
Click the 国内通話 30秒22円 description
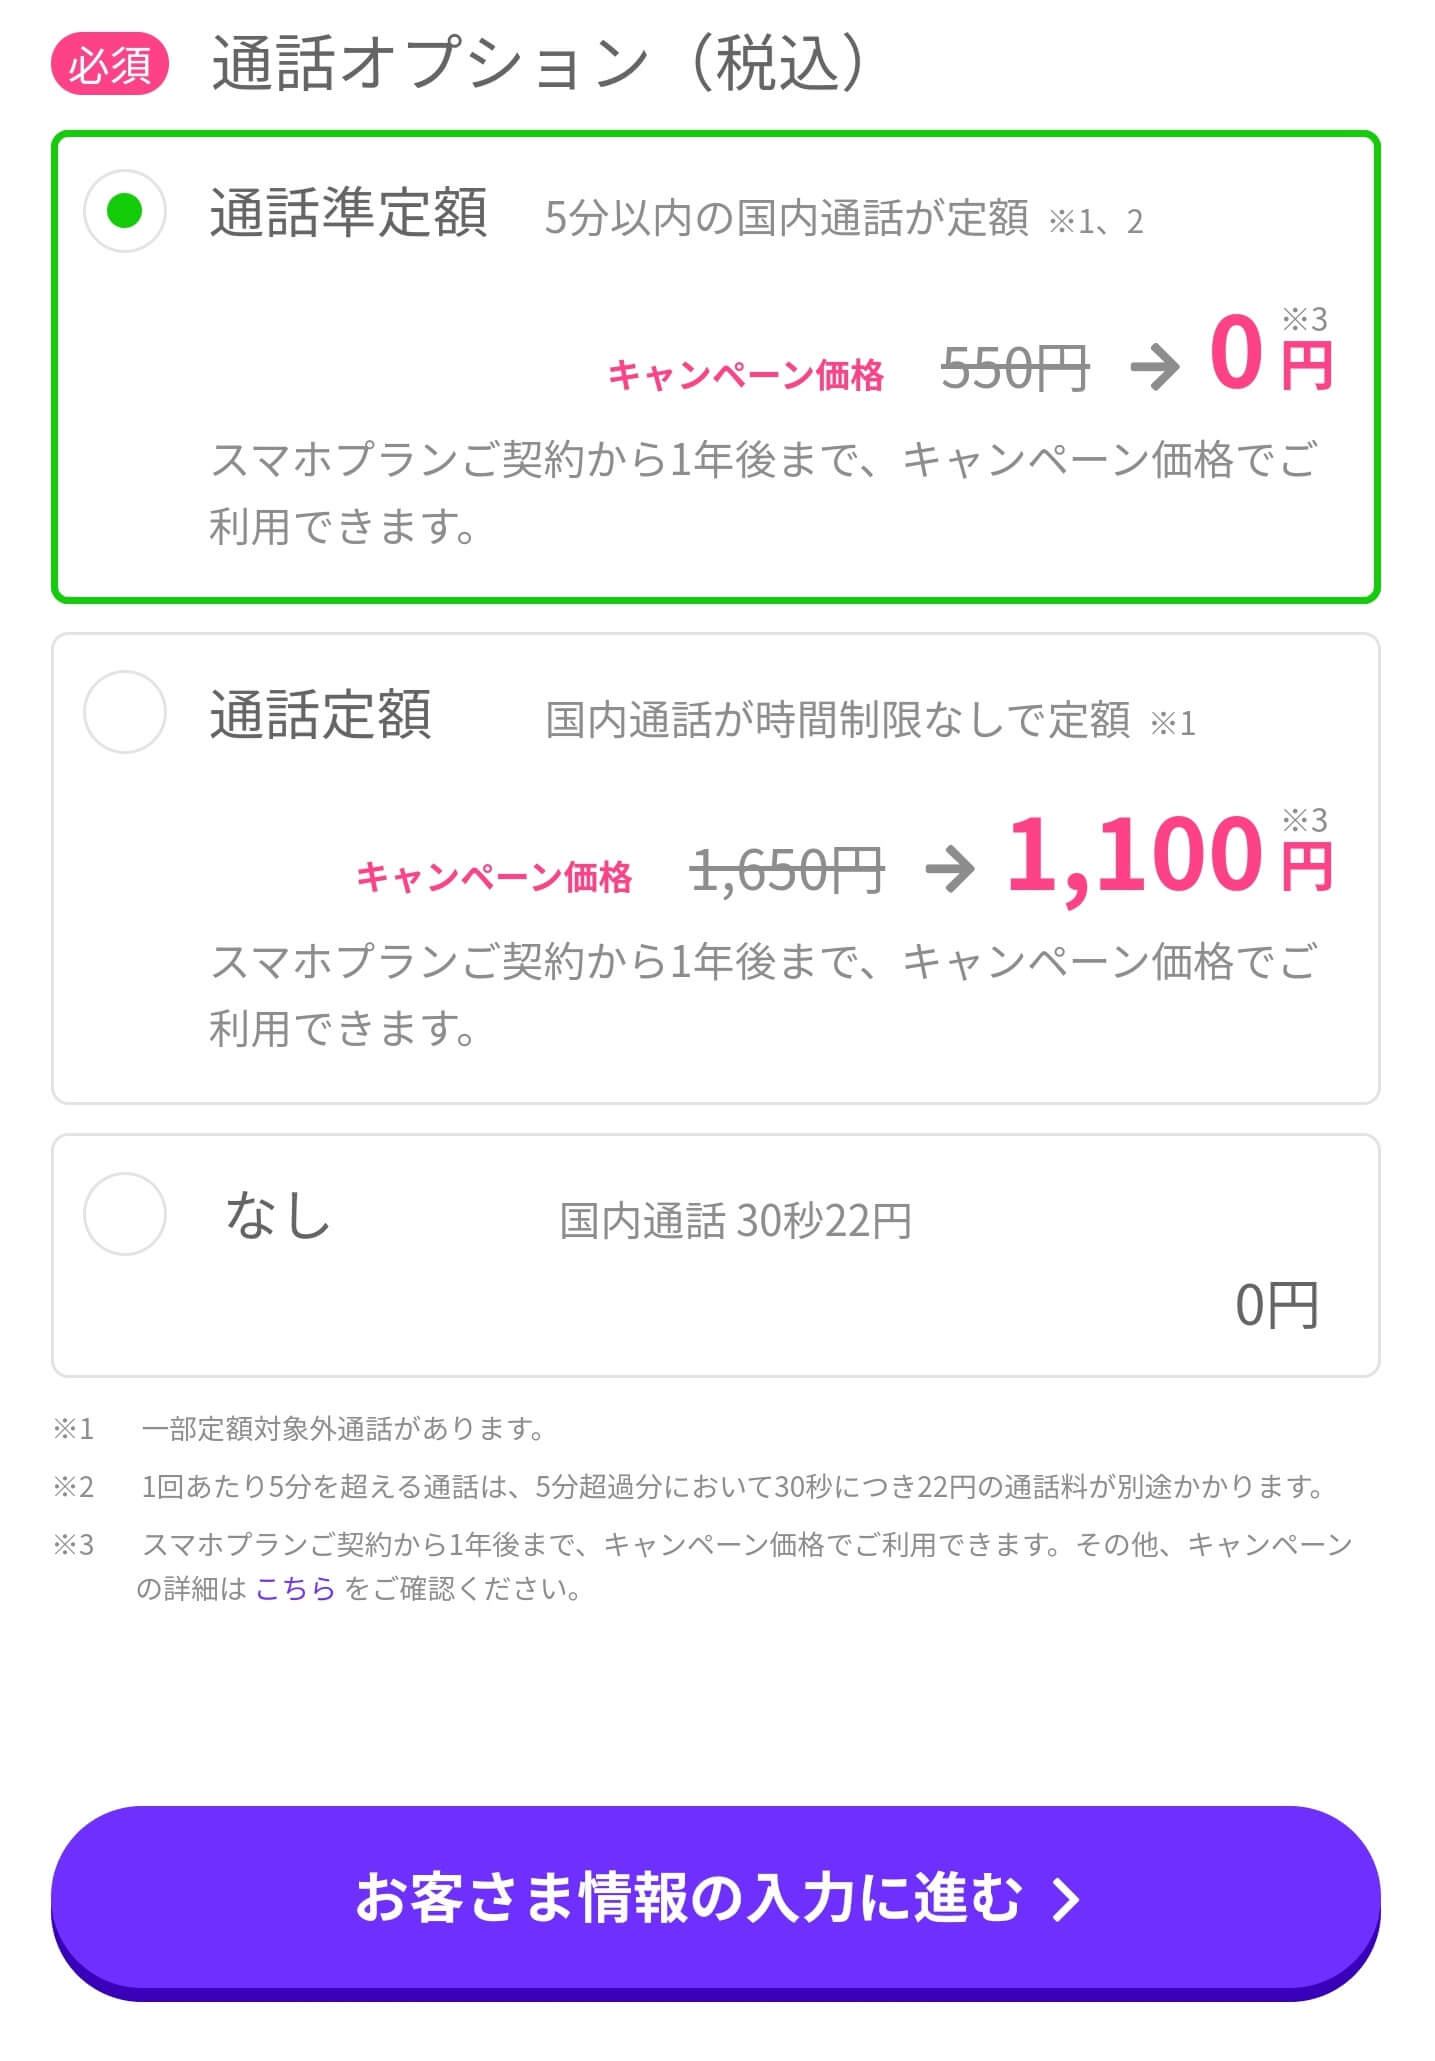tap(735, 1221)
